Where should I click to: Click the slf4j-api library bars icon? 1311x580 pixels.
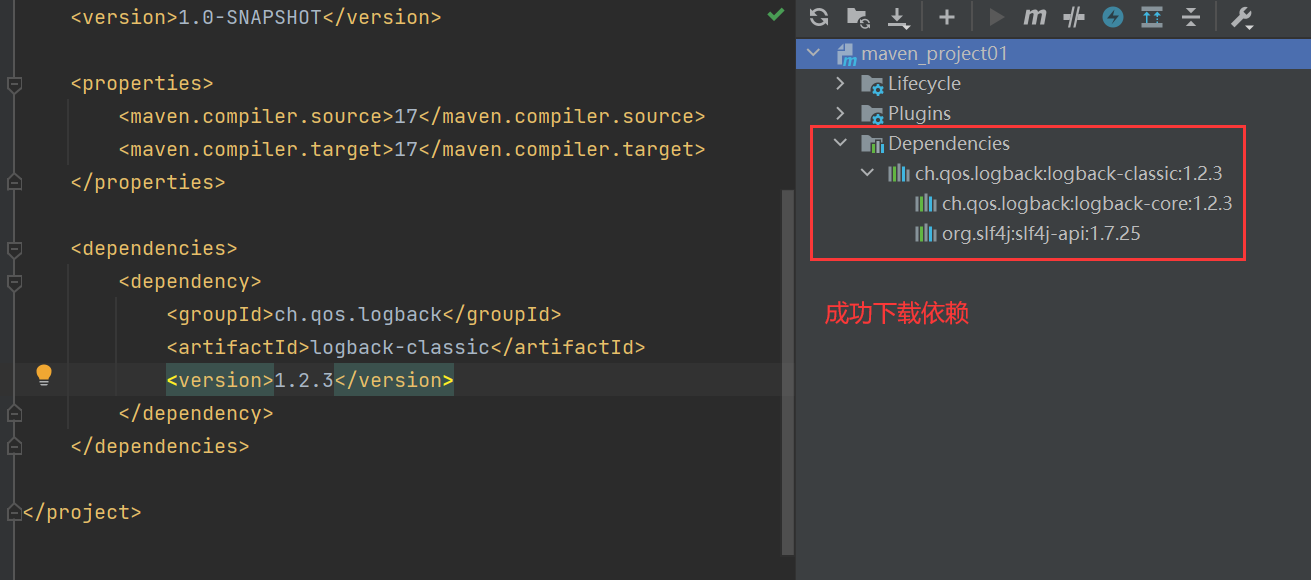(x=925, y=233)
